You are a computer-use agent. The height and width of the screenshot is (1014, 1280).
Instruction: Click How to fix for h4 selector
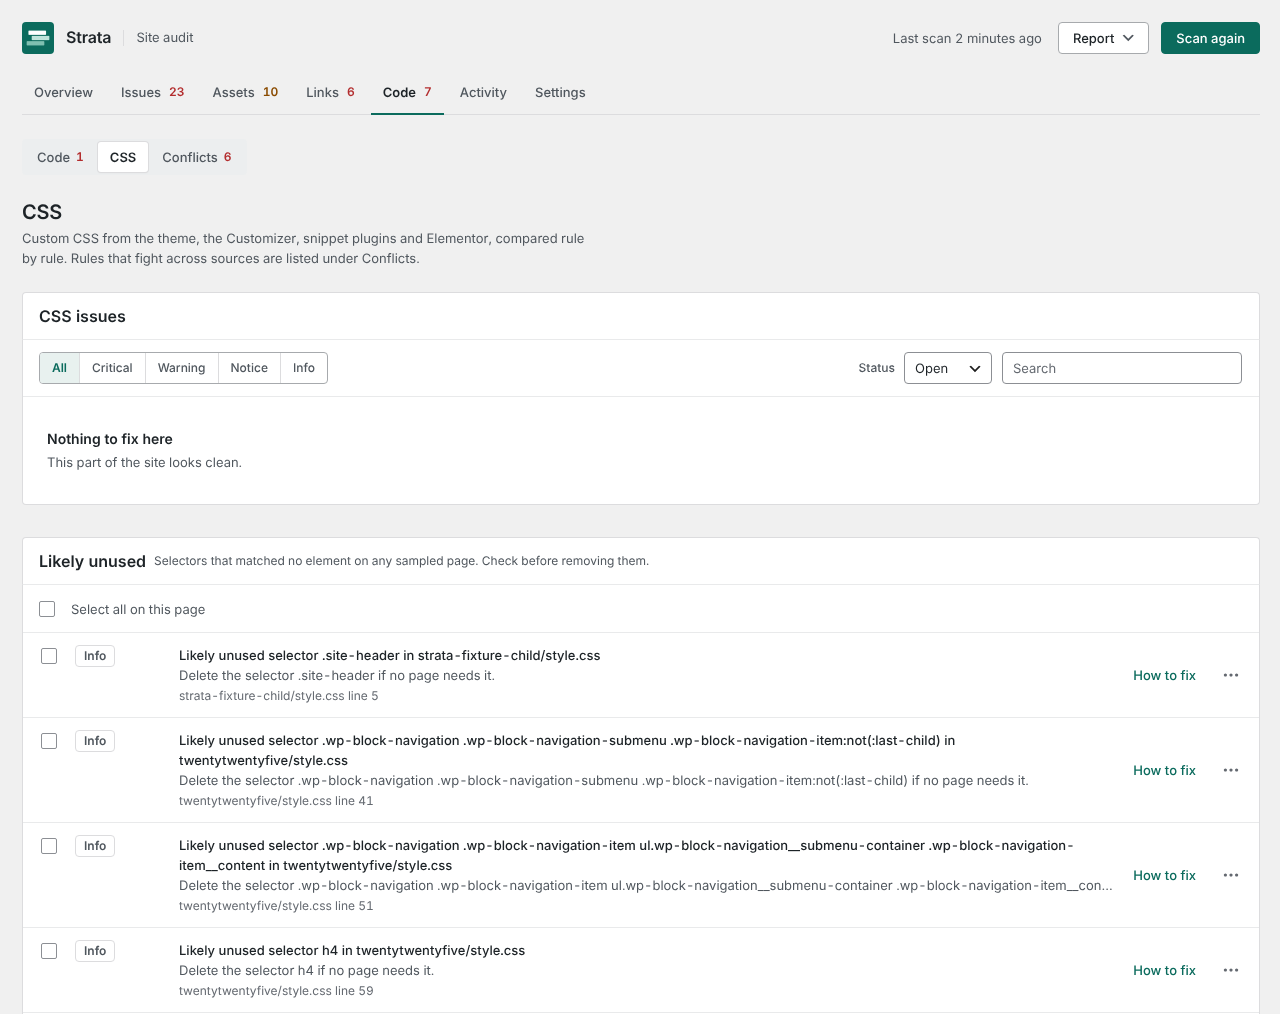(1164, 970)
